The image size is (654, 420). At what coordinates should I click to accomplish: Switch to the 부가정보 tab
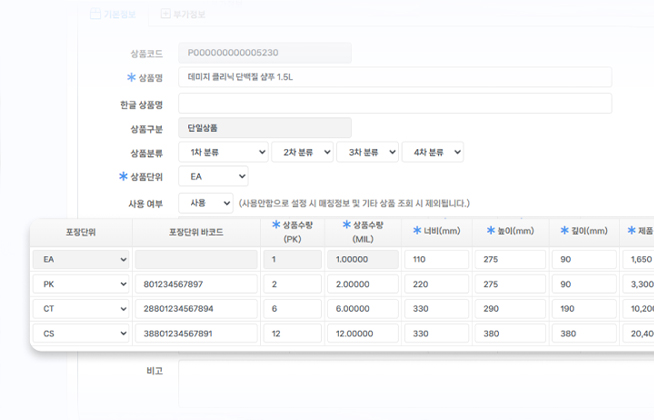click(x=183, y=15)
